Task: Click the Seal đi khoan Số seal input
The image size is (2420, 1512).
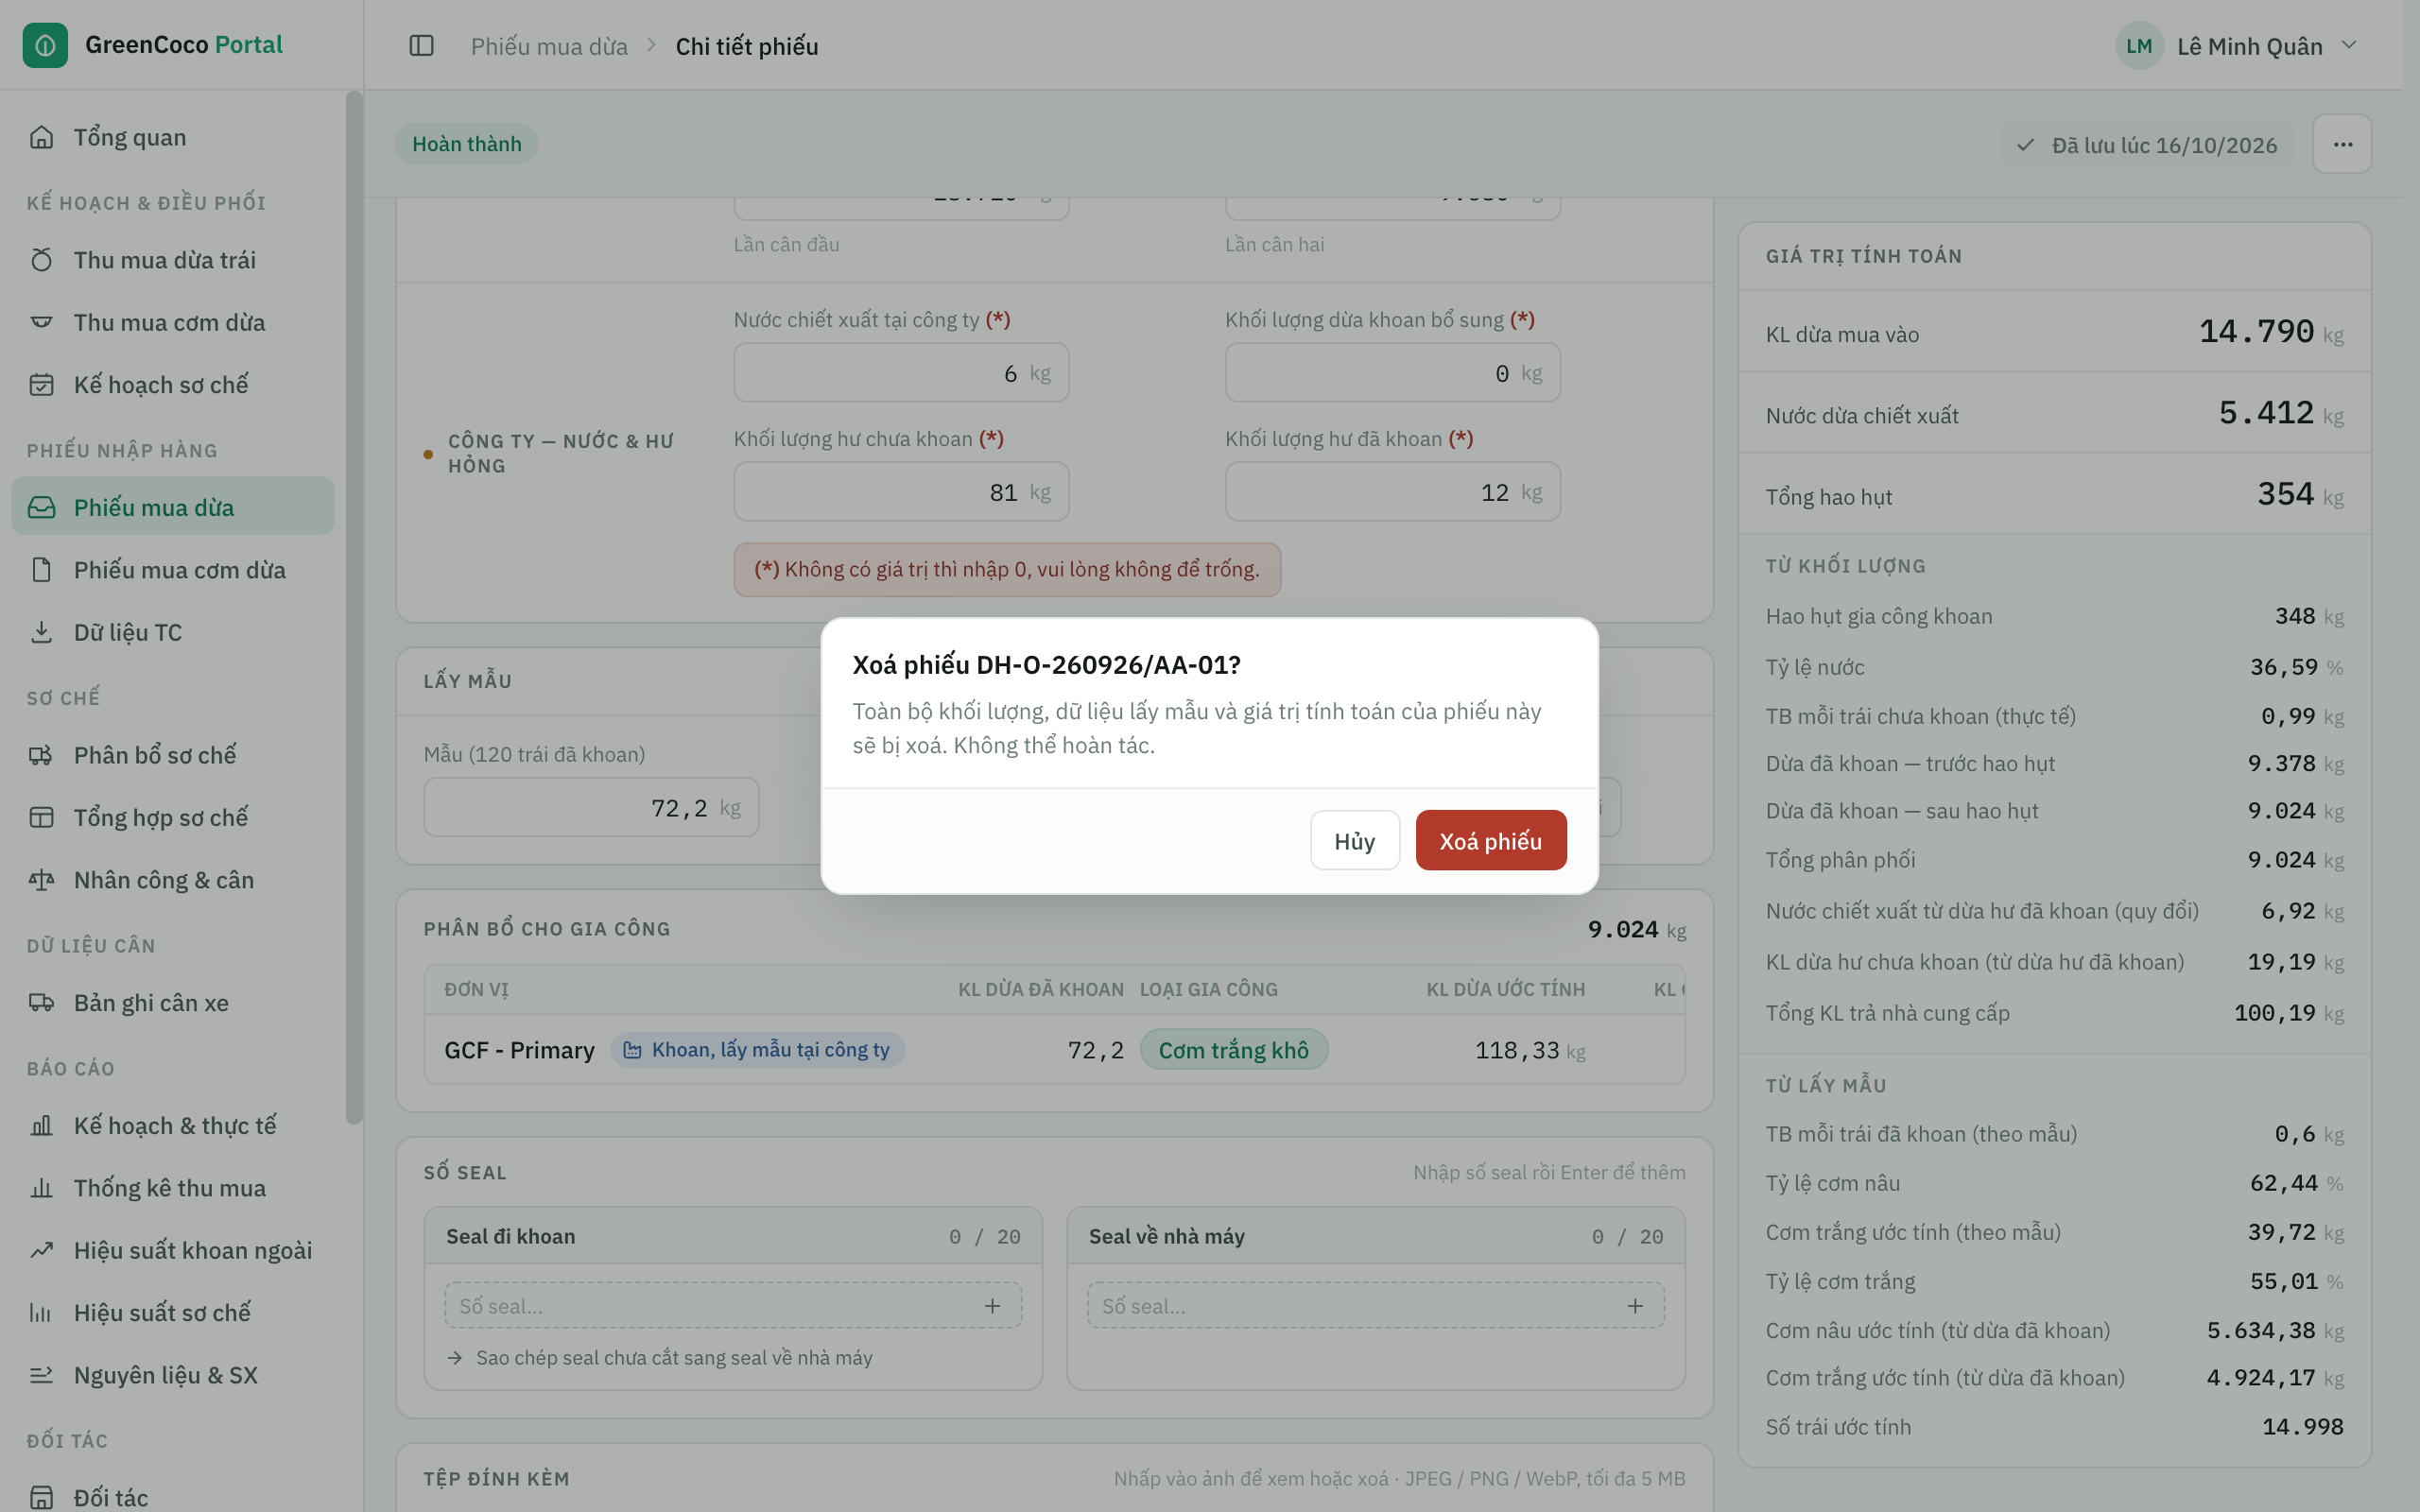Action: point(733,1306)
